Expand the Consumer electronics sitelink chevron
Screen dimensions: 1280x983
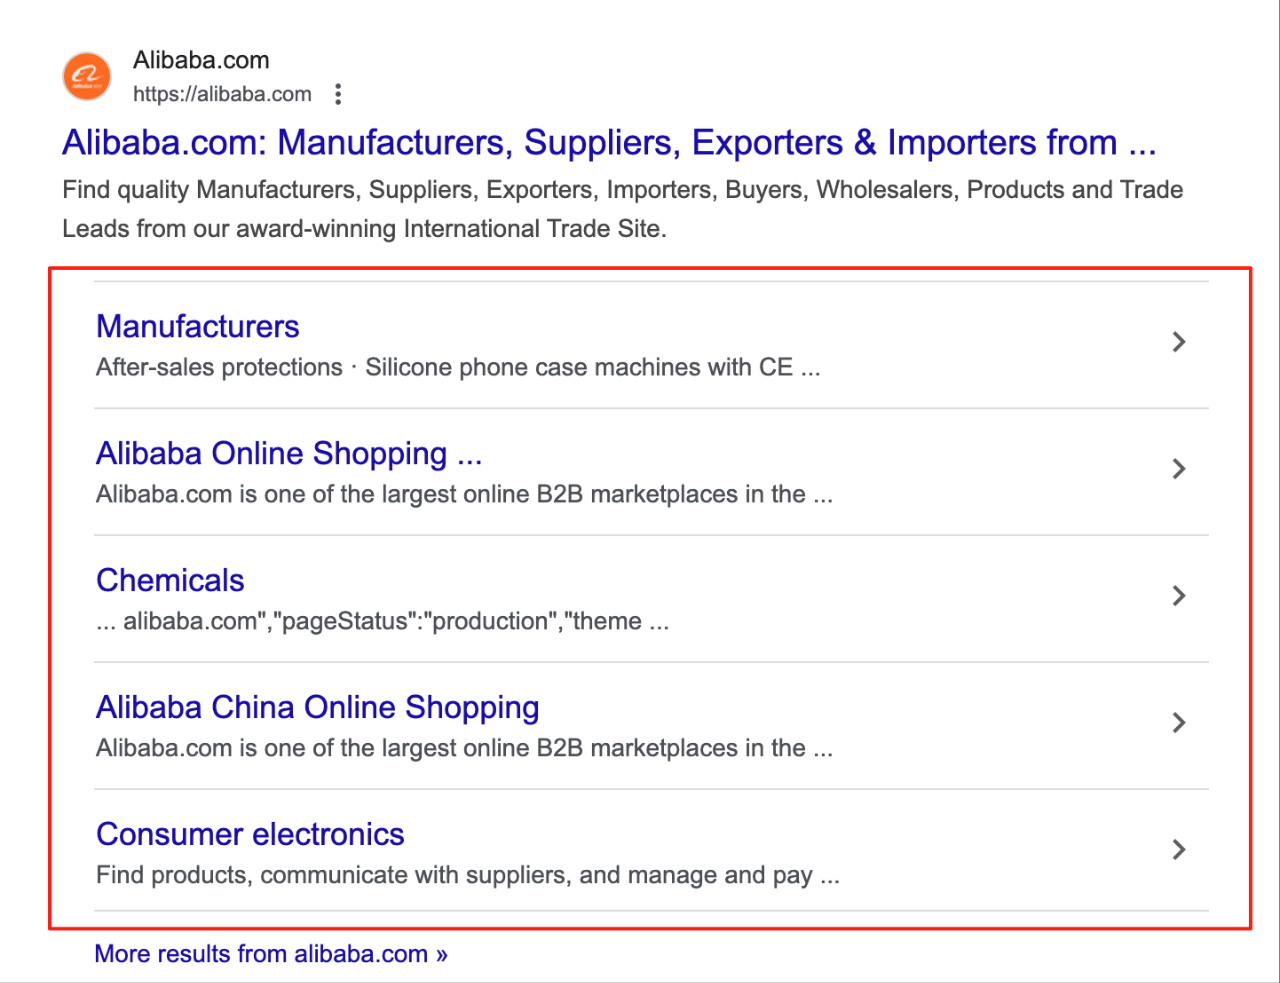(x=1179, y=849)
